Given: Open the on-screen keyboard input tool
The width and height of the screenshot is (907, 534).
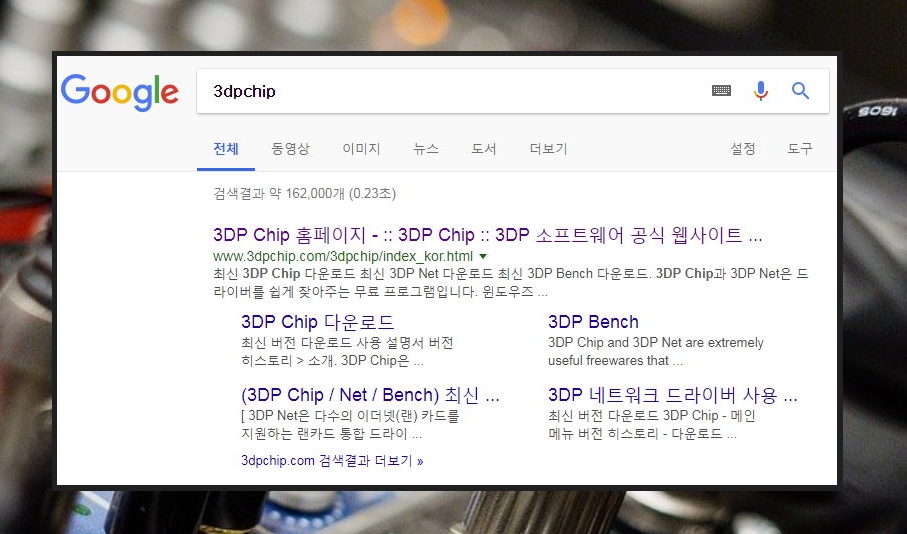Looking at the screenshot, I should tap(721, 90).
